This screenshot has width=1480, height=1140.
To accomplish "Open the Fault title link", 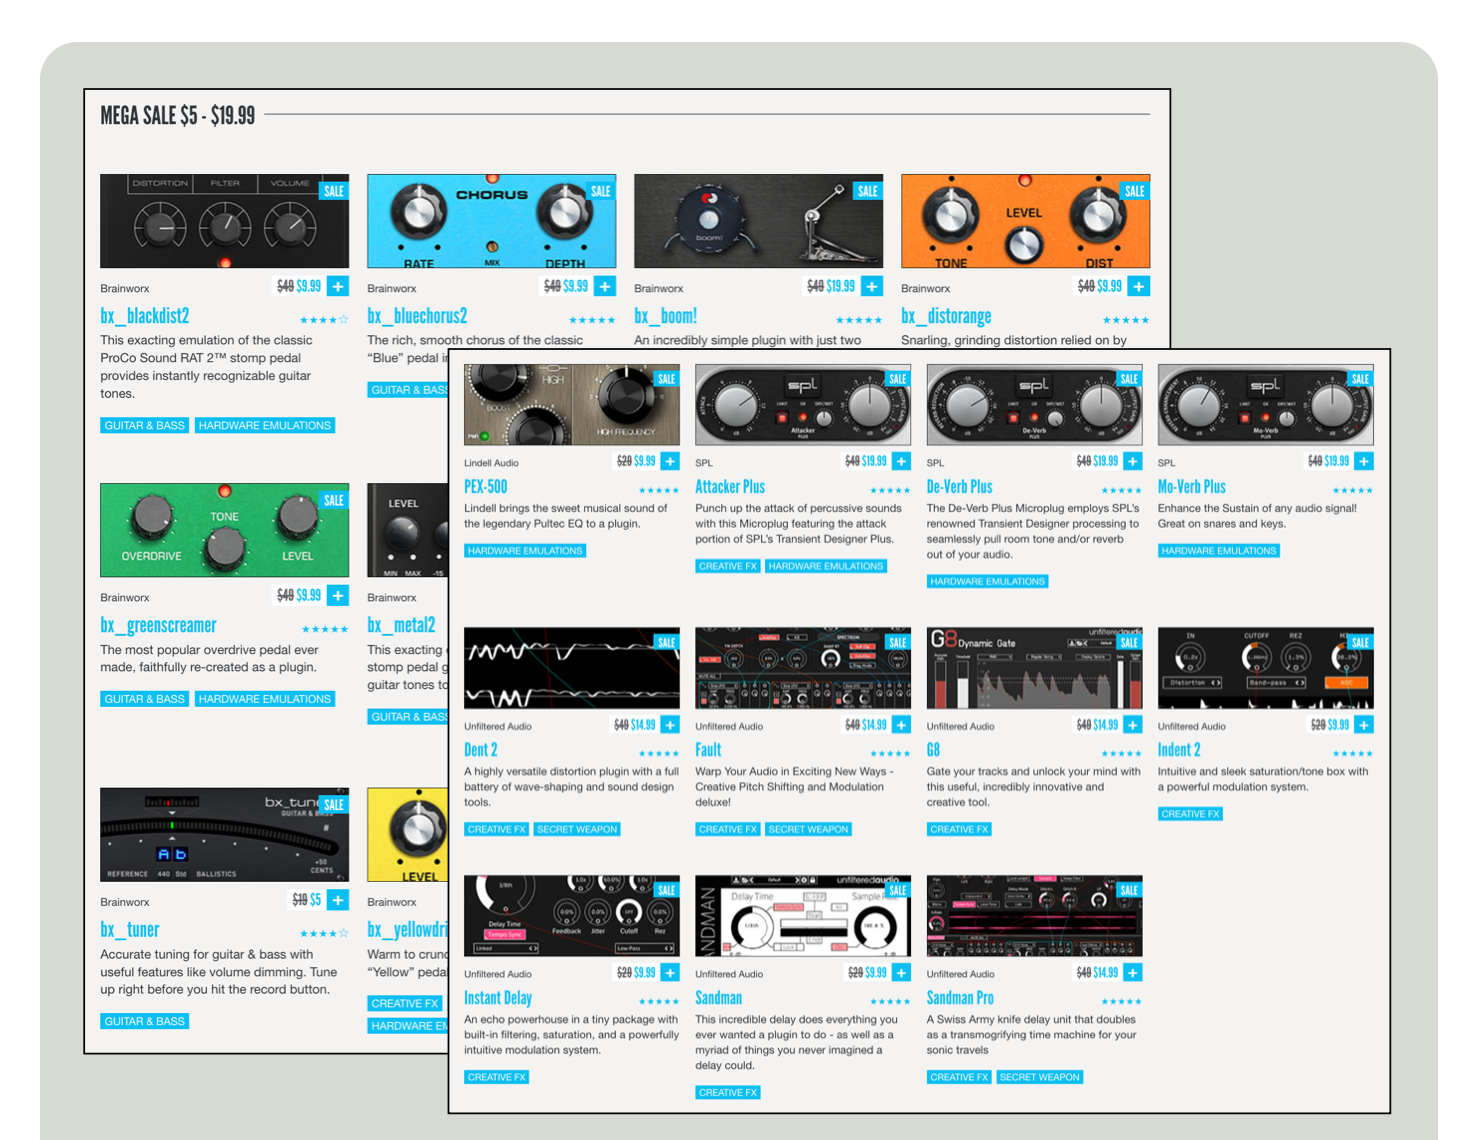I will click(x=708, y=750).
